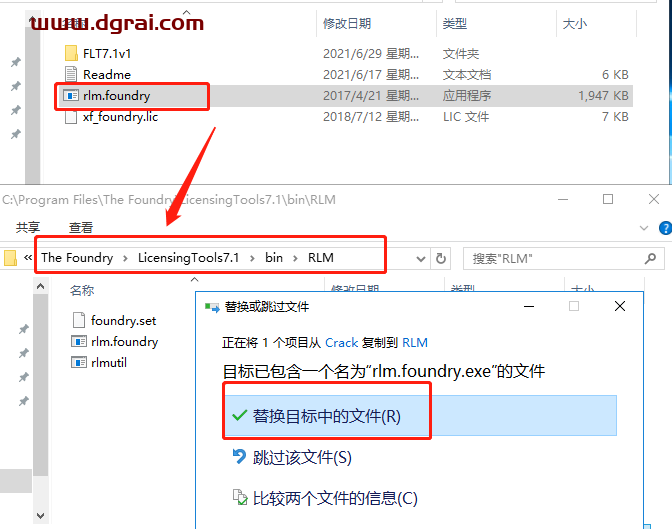
Task: Click the pin icon beside the xf_foundry.lic row
Action: [16, 134]
